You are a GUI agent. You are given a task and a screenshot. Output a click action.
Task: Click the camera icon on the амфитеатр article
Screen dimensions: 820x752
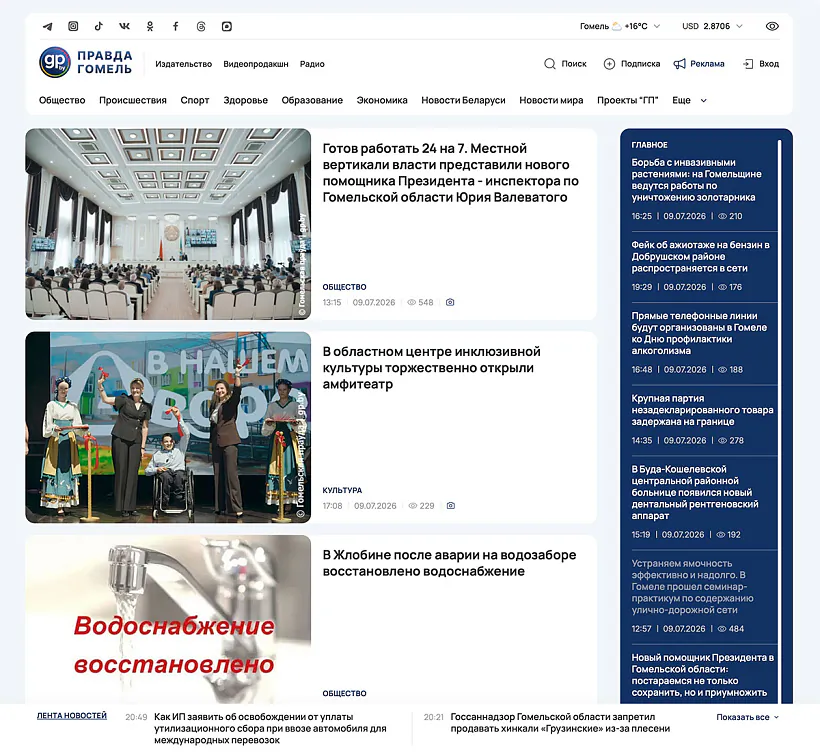[x=451, y=506]
